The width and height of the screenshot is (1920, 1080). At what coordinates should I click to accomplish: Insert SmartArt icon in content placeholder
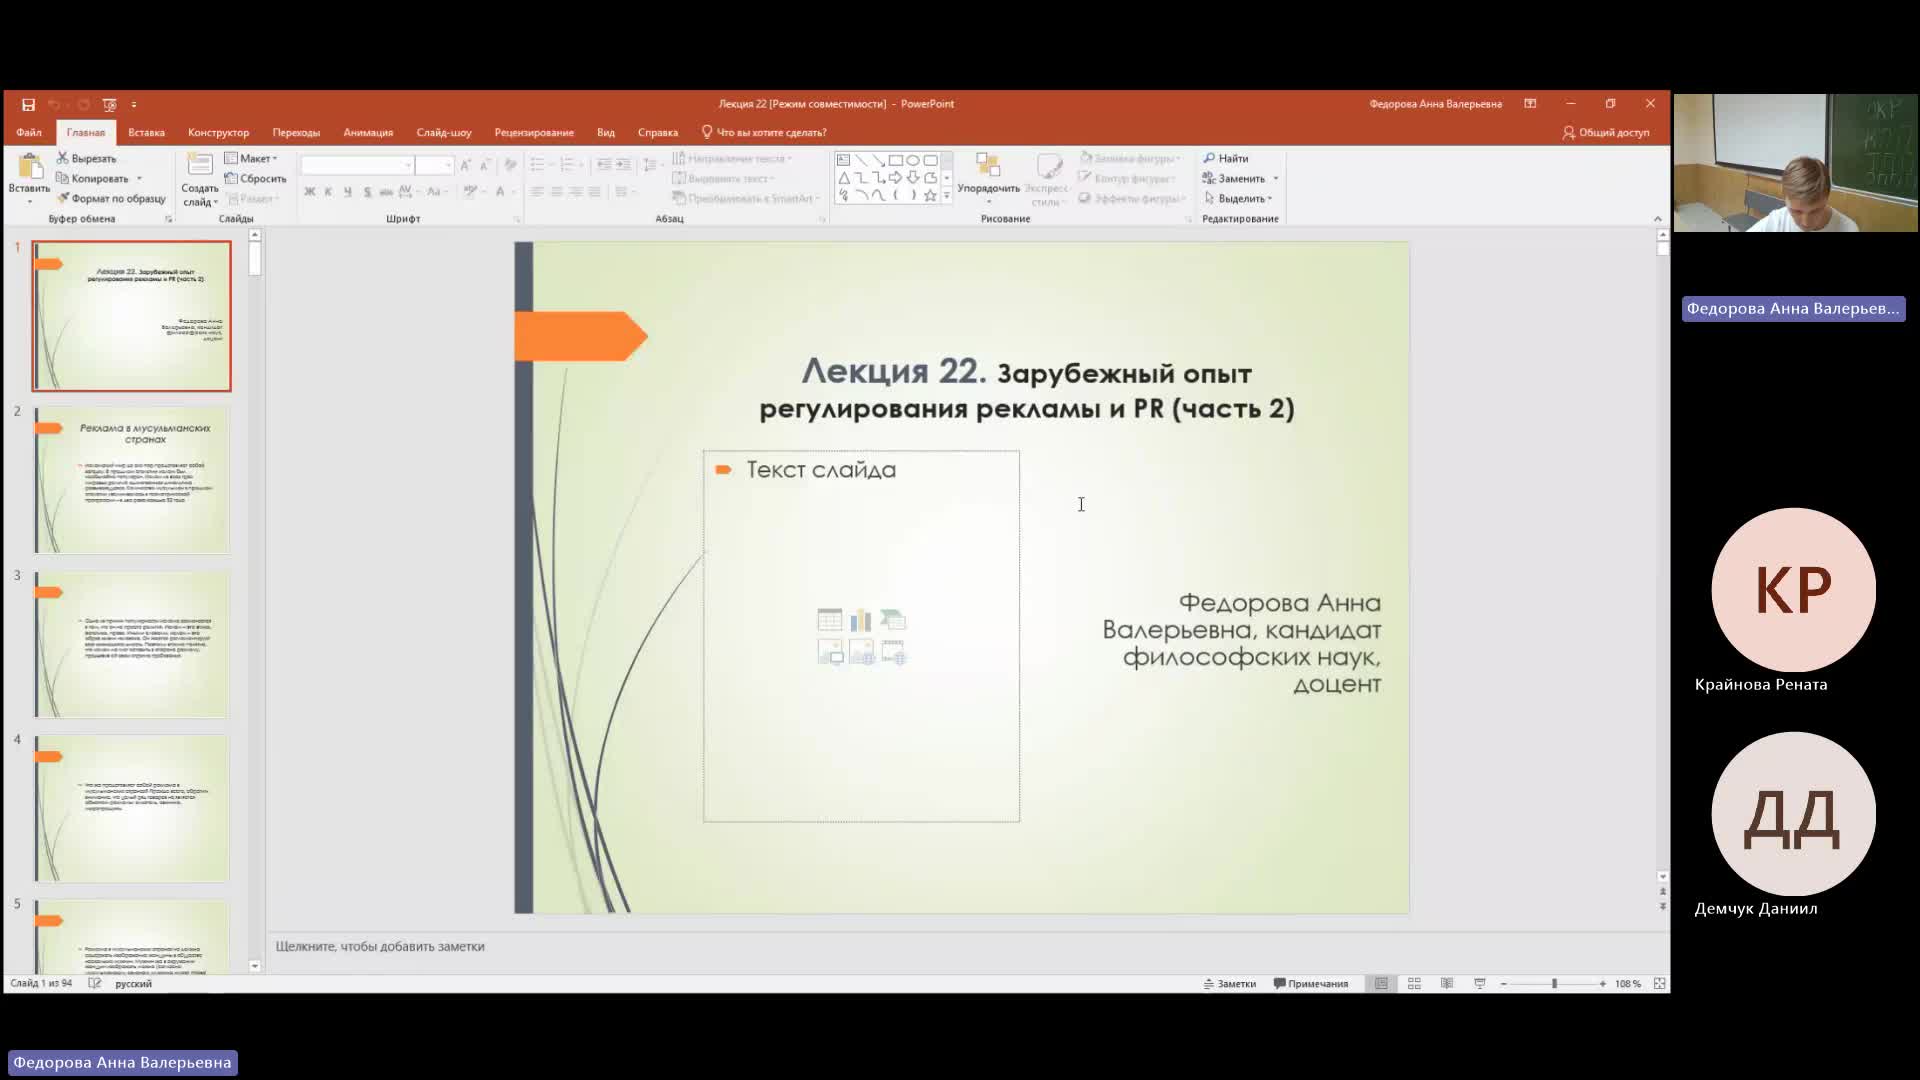(893, 621)
